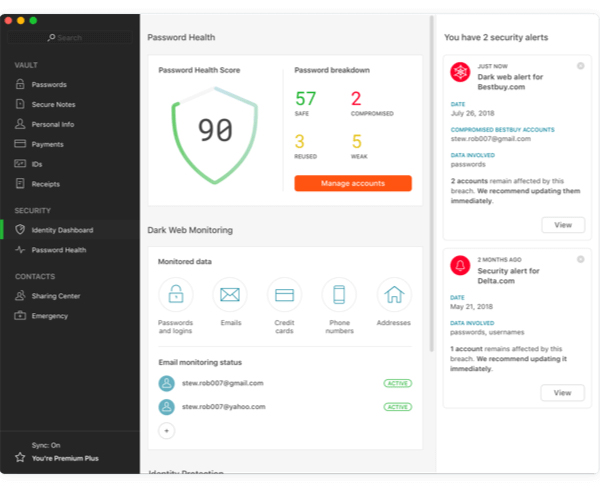Open Emergency under Contacts
This screenshot has height=498, width=600.
click(70, 316)
